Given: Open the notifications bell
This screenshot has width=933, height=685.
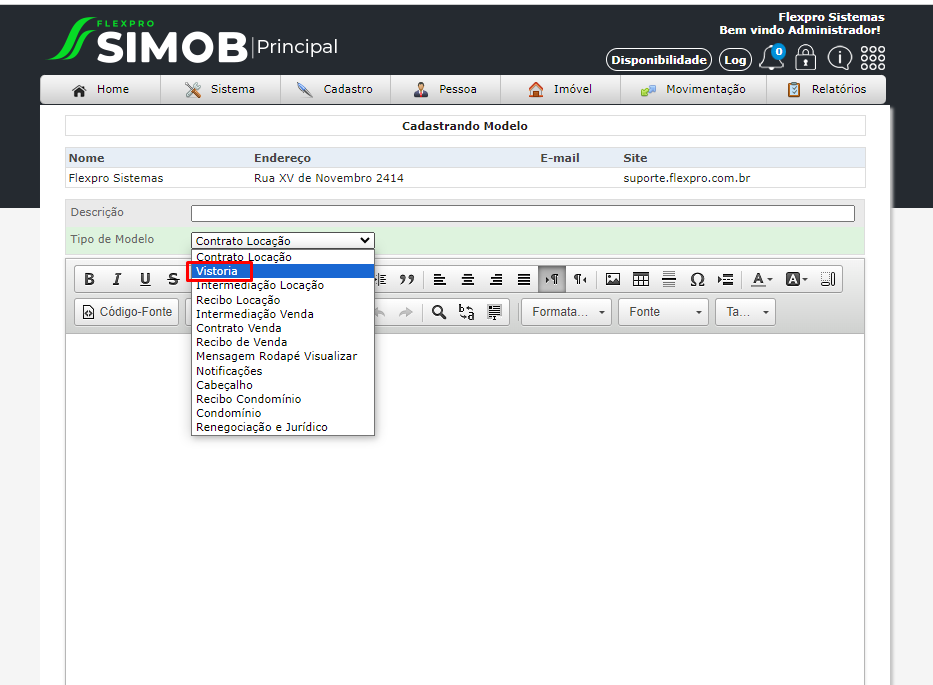Looking at the screenshot, I should tap(772, 58).
